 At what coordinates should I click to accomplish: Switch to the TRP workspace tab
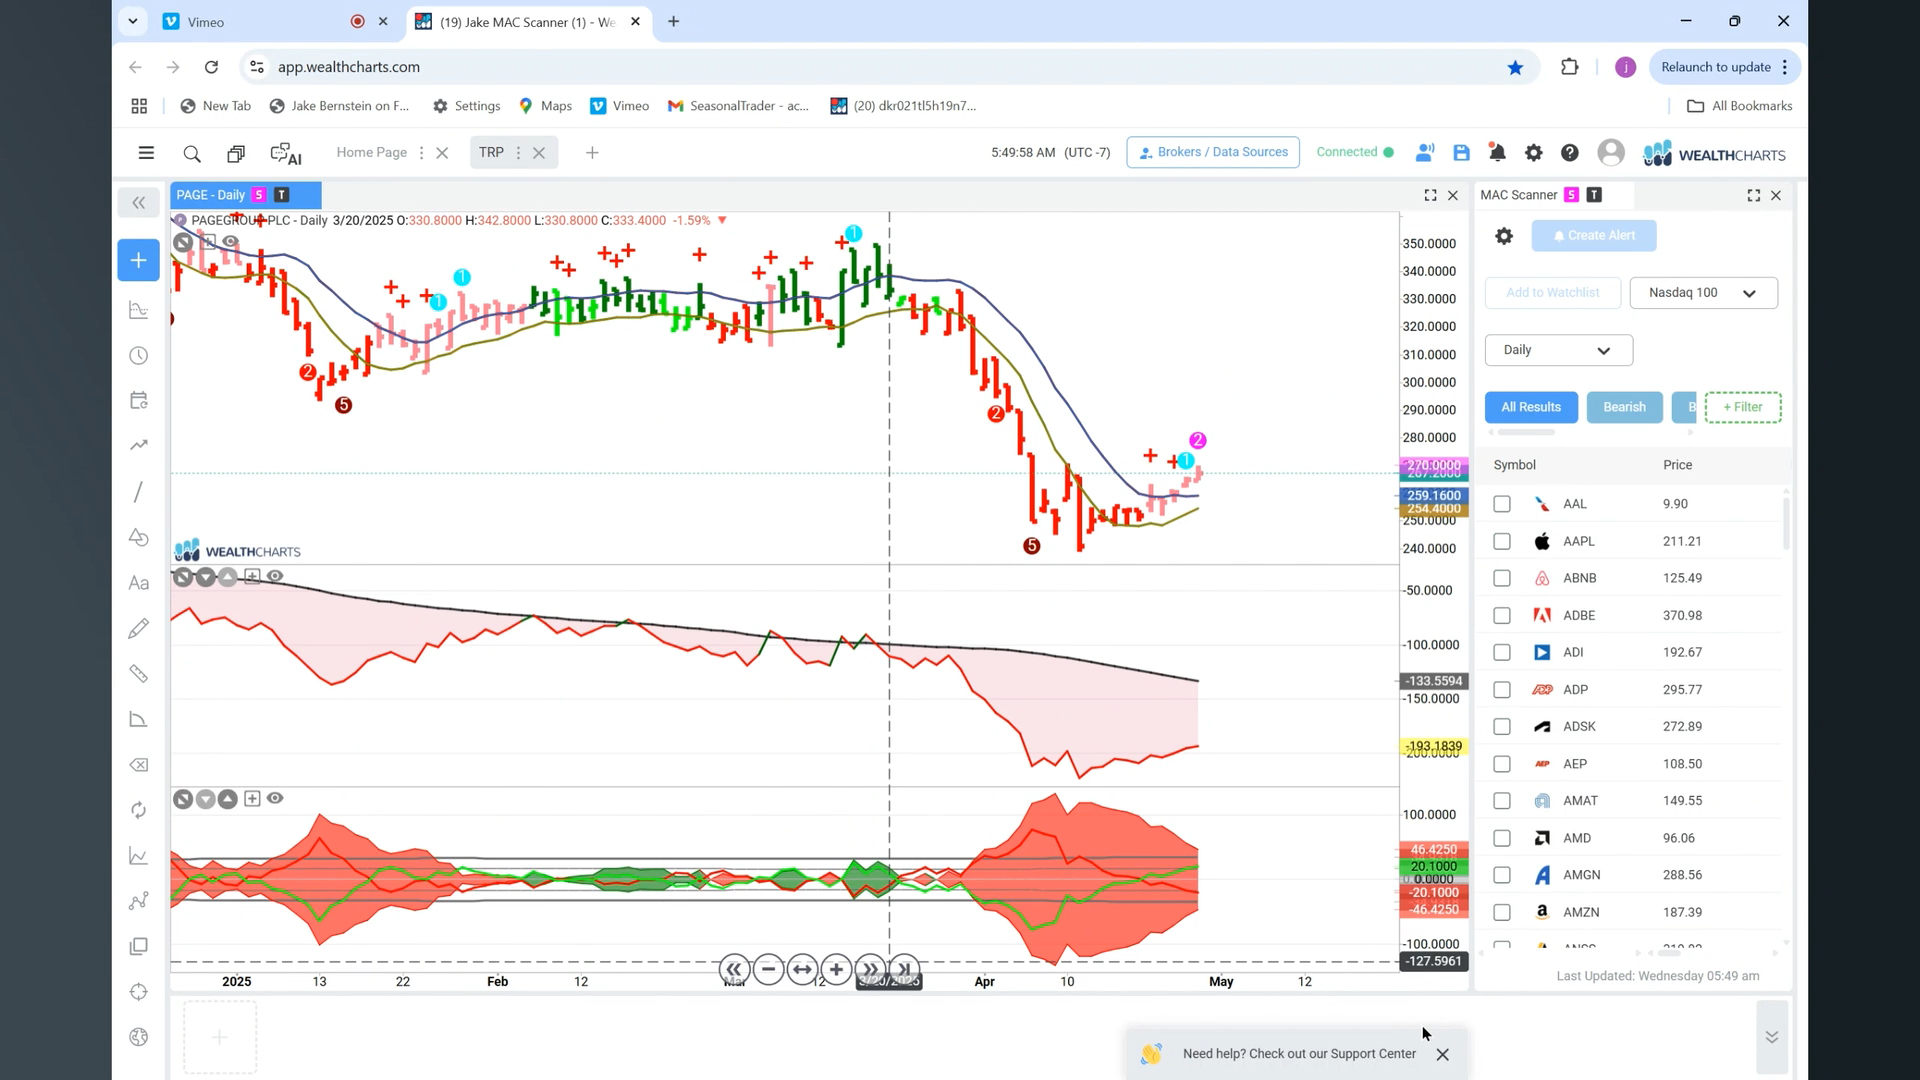click(x=491, y=152)
